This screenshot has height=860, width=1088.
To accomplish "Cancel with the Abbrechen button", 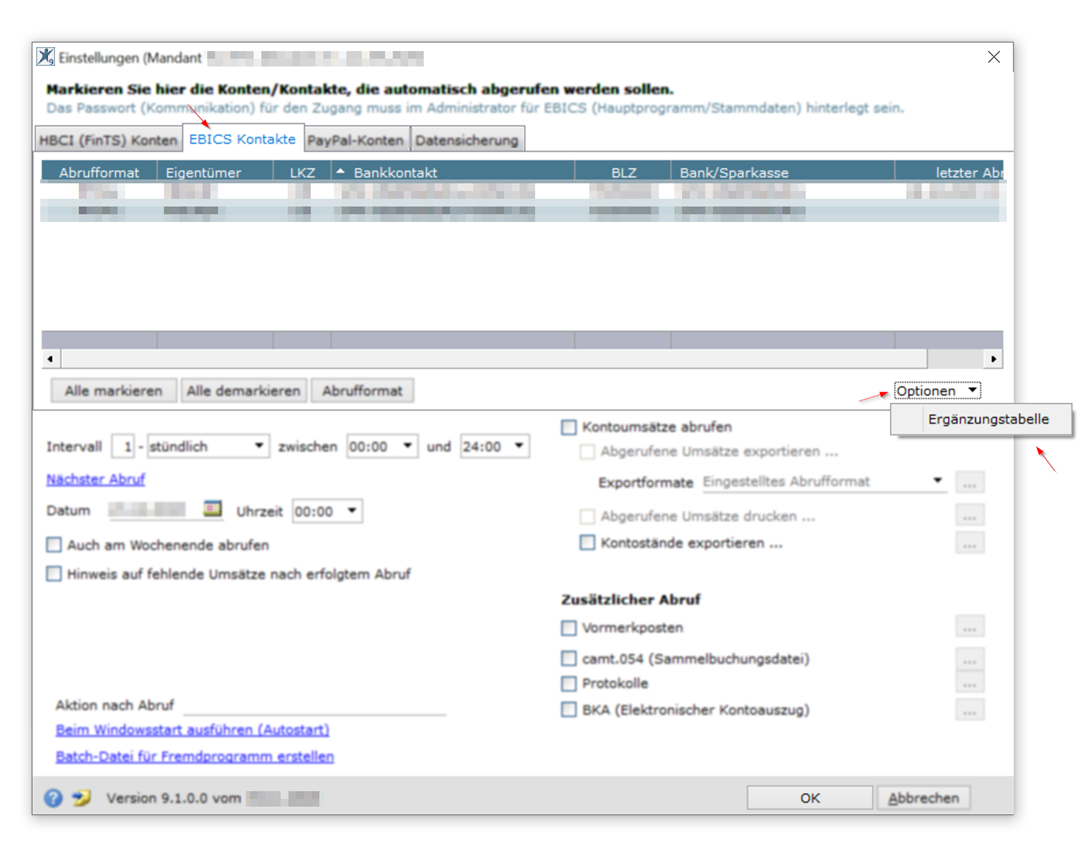I will point(924,798).
